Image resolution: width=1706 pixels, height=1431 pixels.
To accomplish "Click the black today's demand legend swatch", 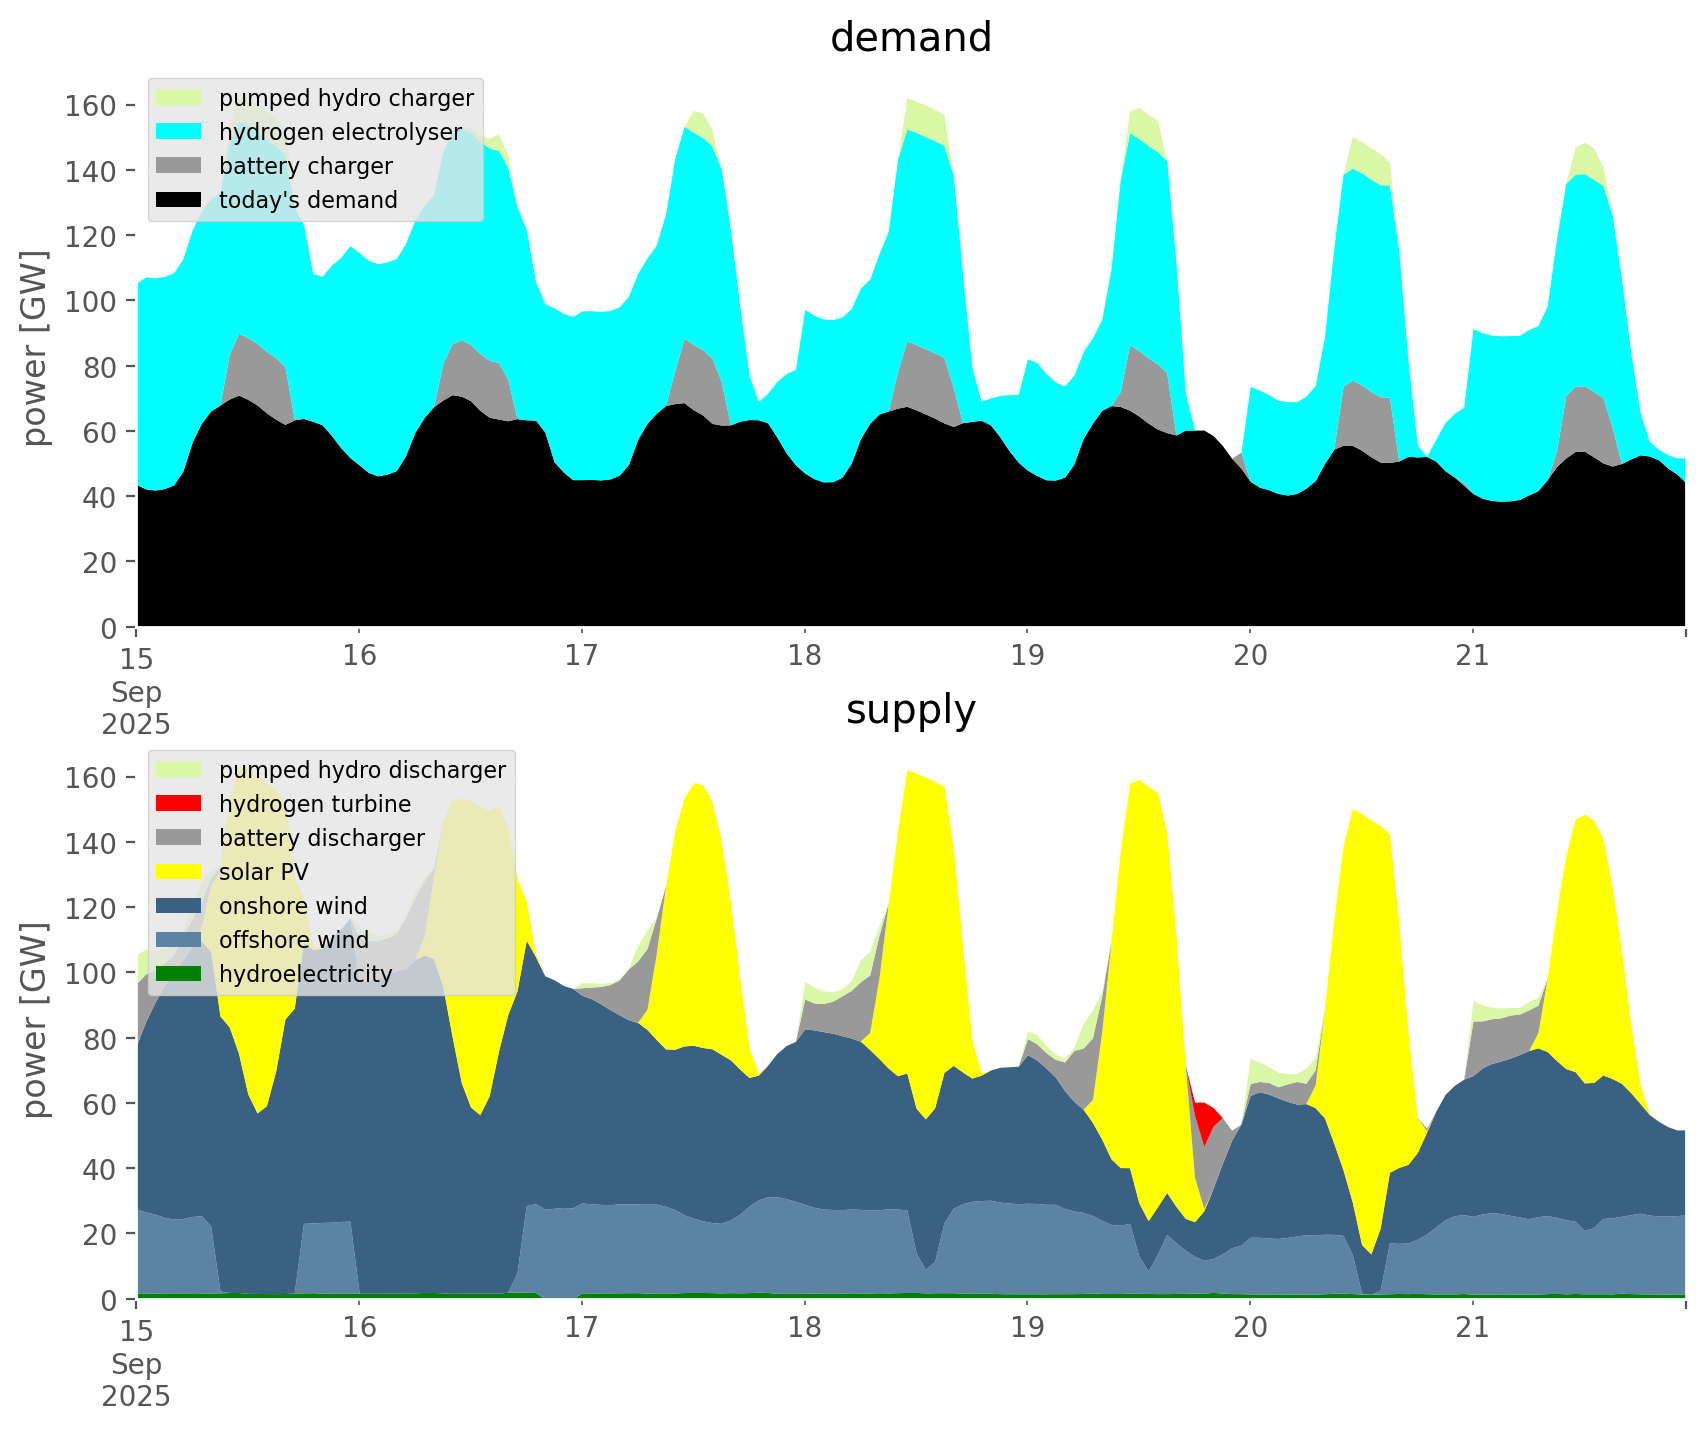I will (x=180, y=200).
